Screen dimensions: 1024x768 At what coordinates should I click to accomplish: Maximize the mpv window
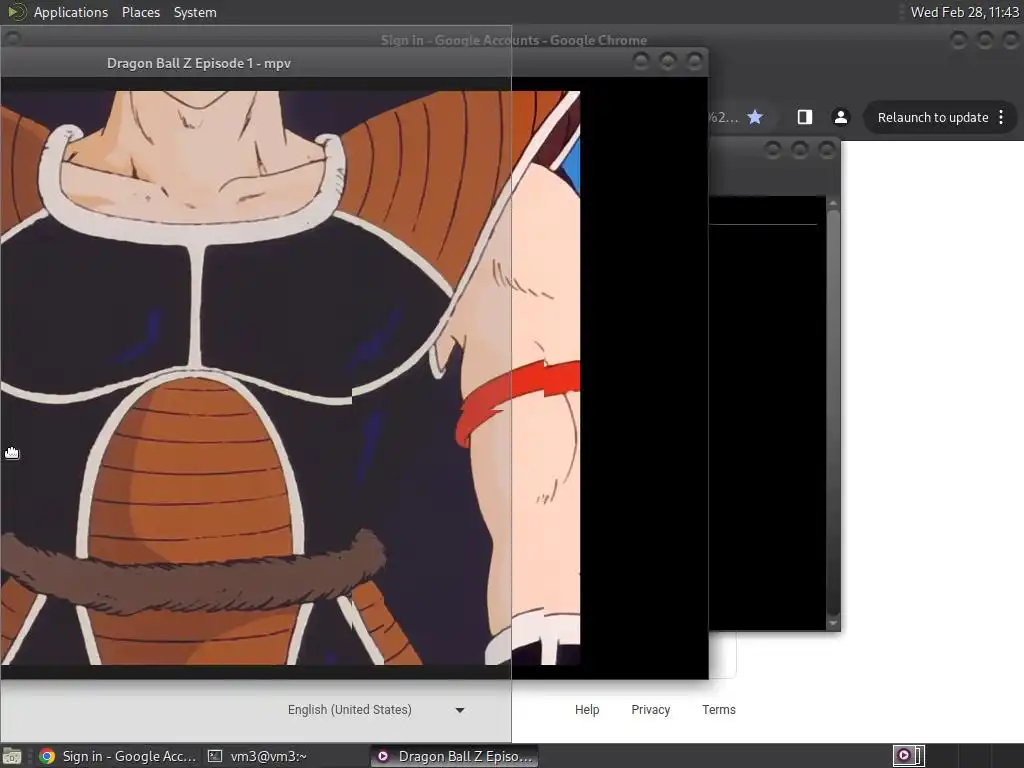point(667,61)
